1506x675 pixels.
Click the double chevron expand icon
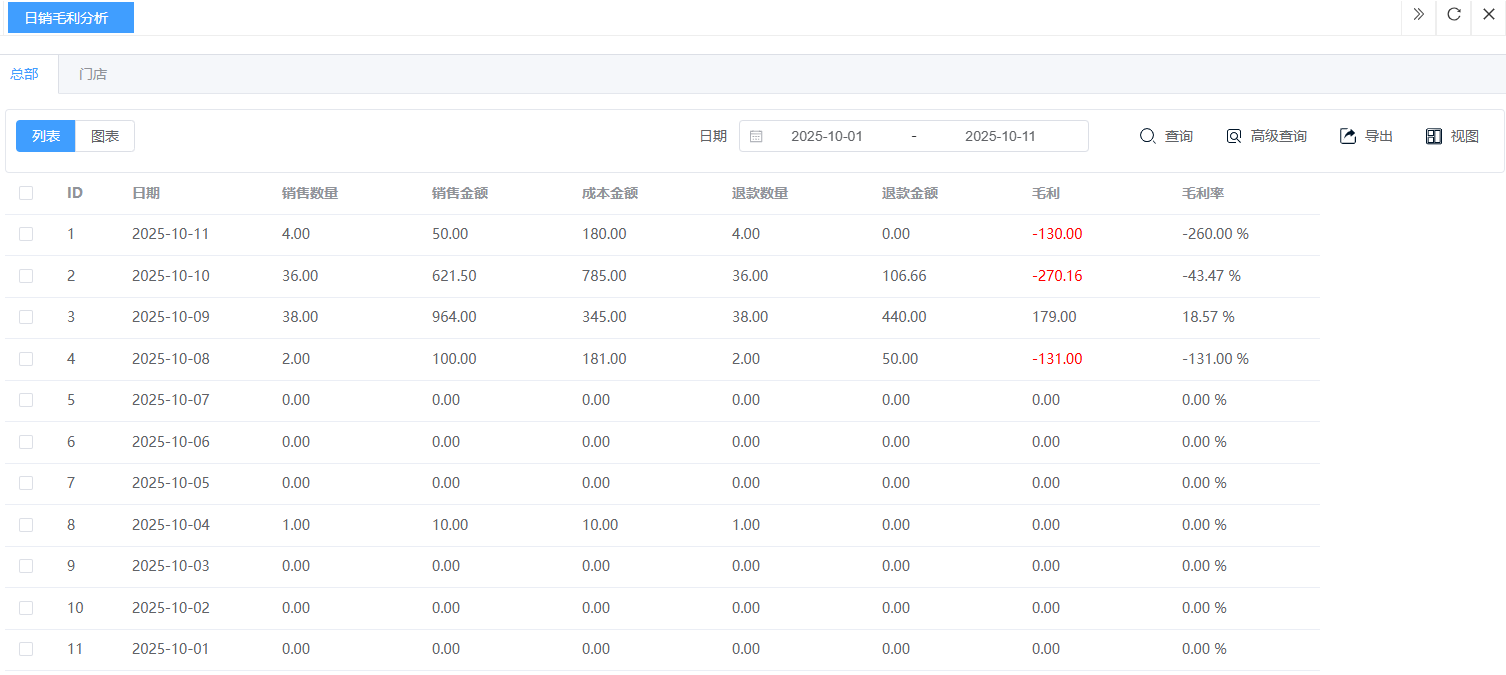click(1418, 14)
